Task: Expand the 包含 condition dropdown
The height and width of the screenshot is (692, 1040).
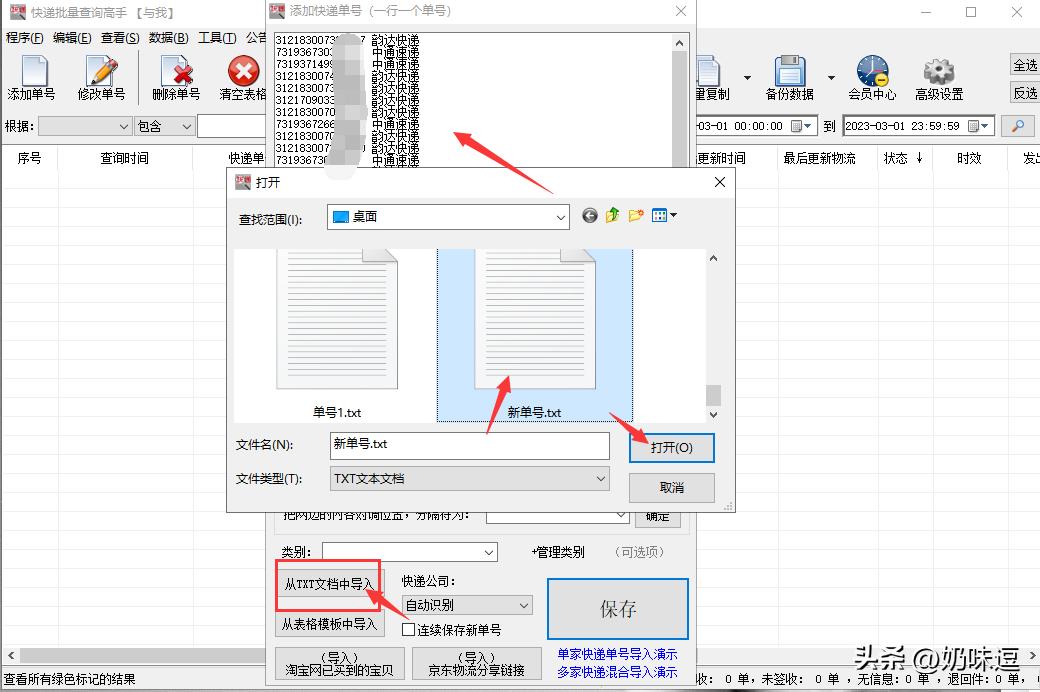Action: pyautogui.click(x=186, y=126)
